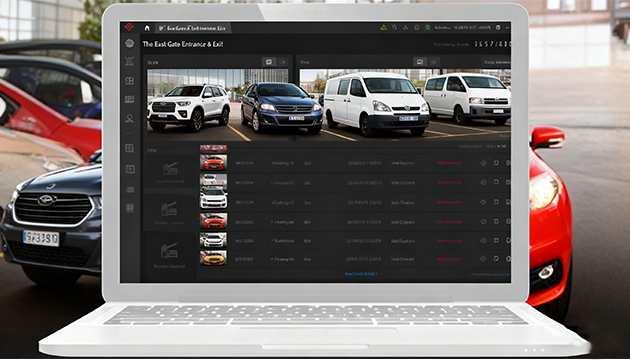Click the icon right of the warning triangle
Image resolution: width=630 pixels, height=360 pixels.
pos(395,27)
